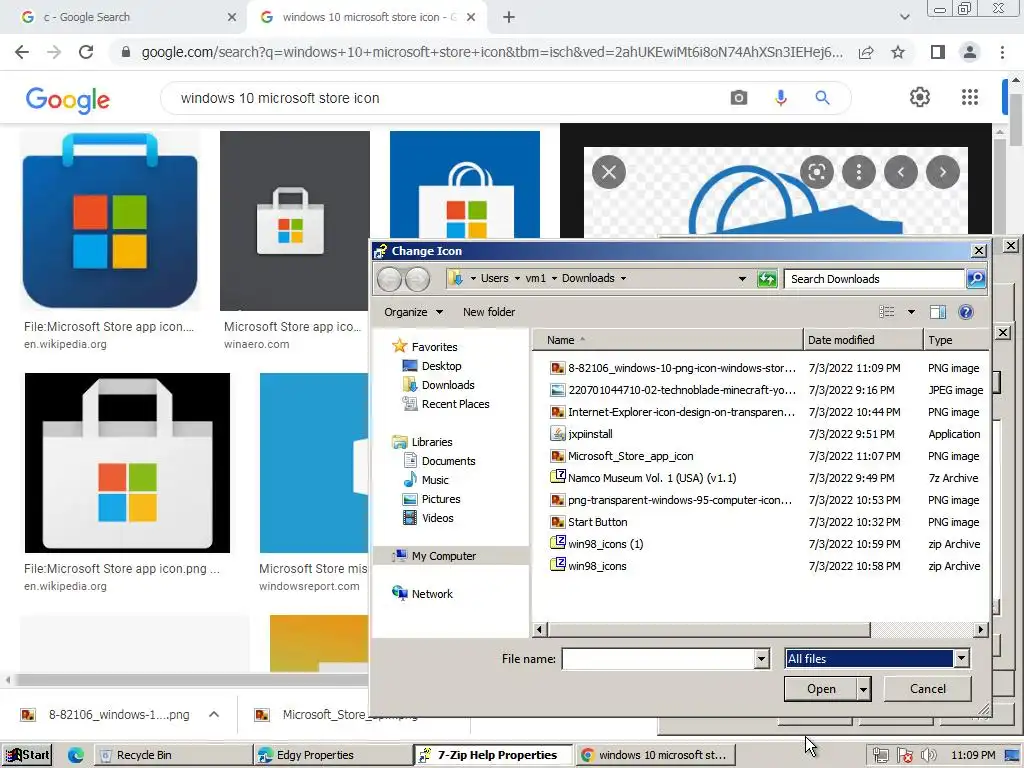Bookmark this page with the star icon
The height and width of the screenshot is (768, 1024).
[898, 52]
